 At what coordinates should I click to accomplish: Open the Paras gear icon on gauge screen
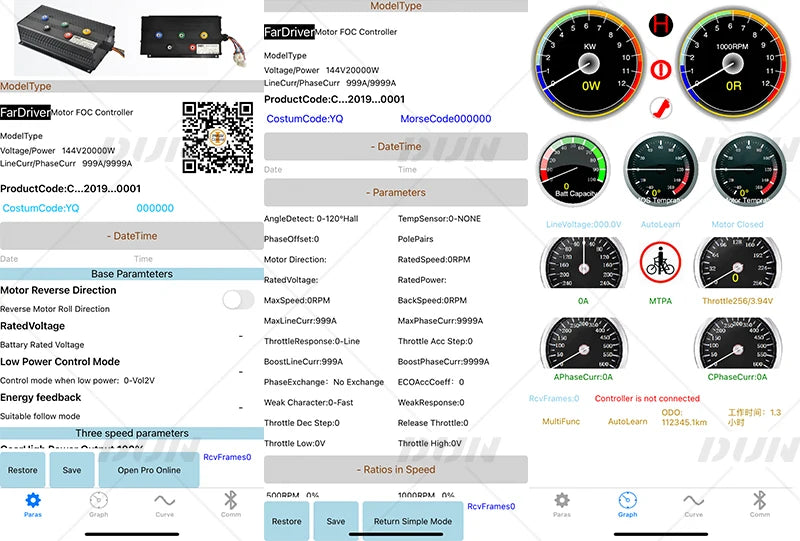point(562,500)
